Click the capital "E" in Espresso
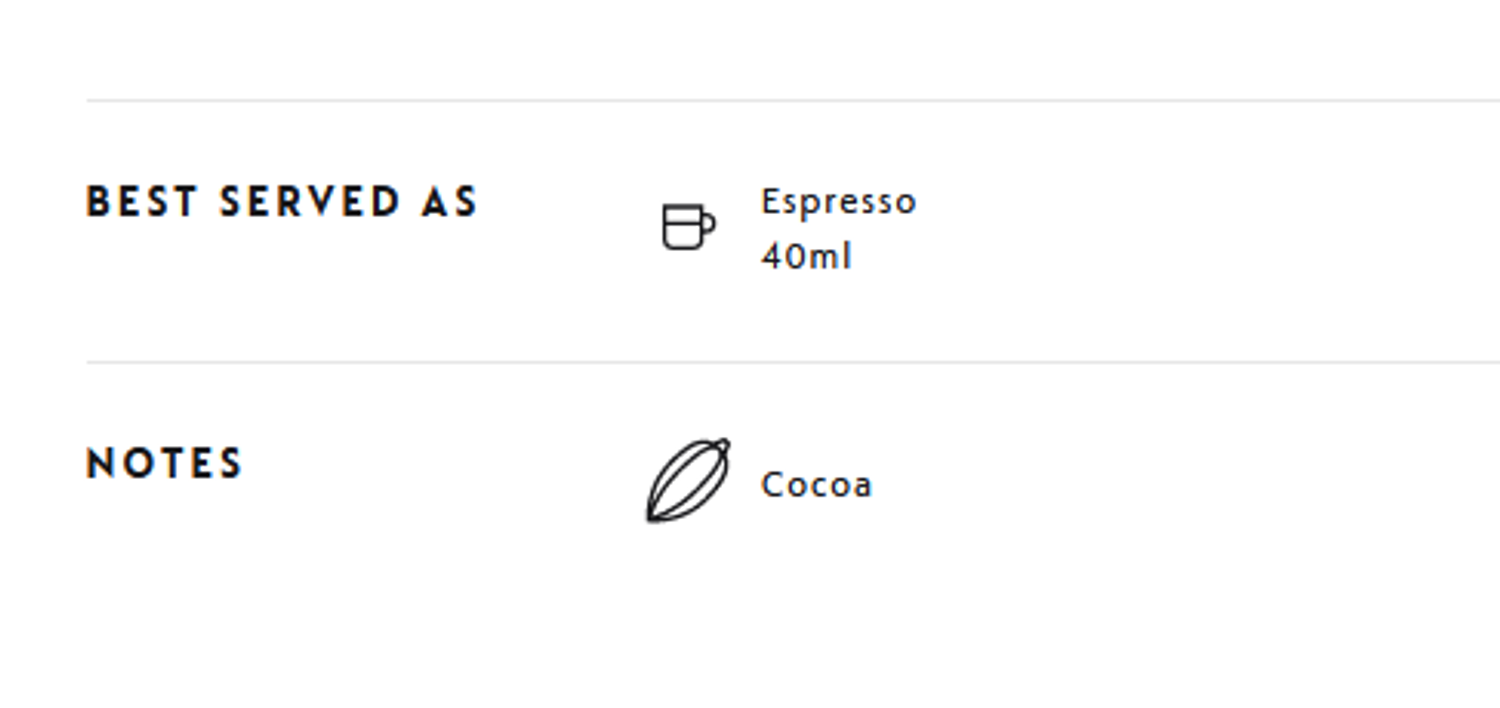Image resolution: width=1500 pixels, height=708 pixels. tap(769, 202)
